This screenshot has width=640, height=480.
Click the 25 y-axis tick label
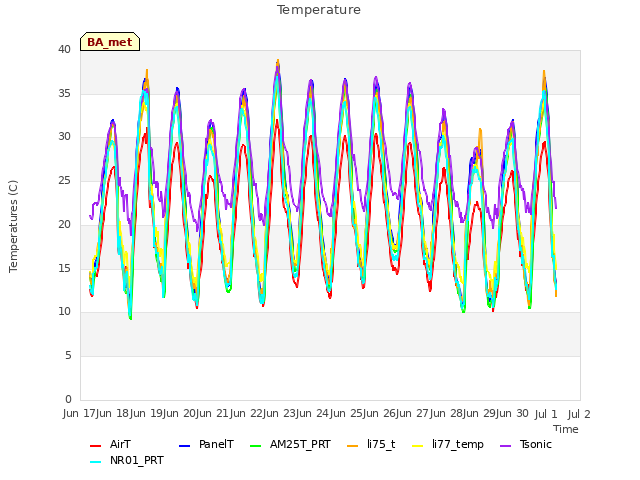pyautogui.click(x=64, y=180)
